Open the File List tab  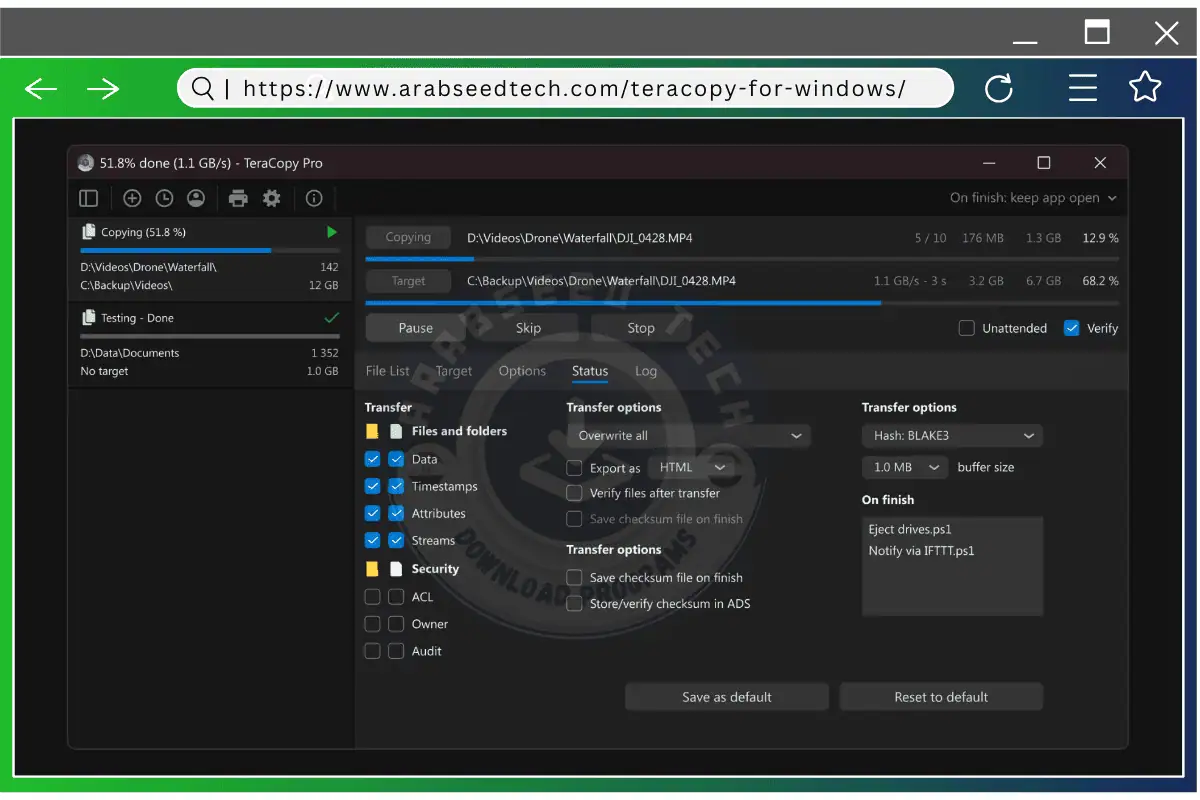coord(388,370)
